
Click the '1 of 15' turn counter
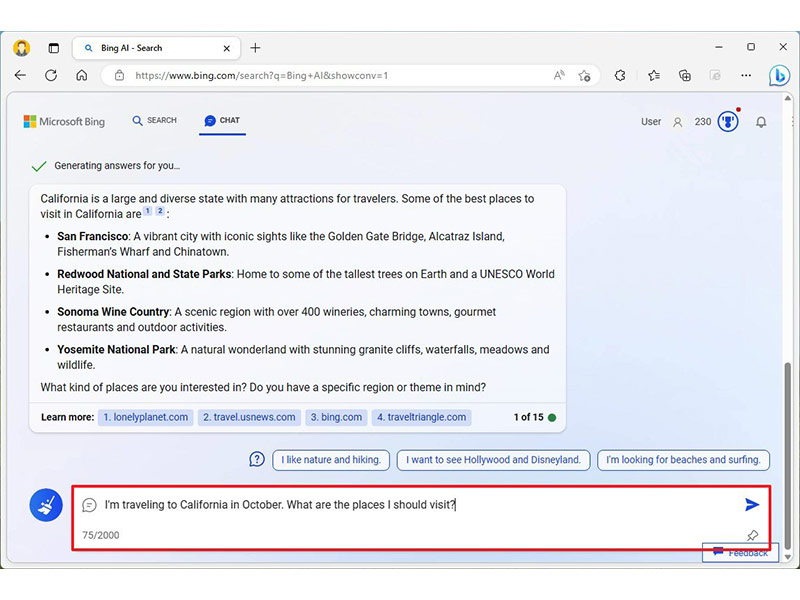[x=529, y=417]
